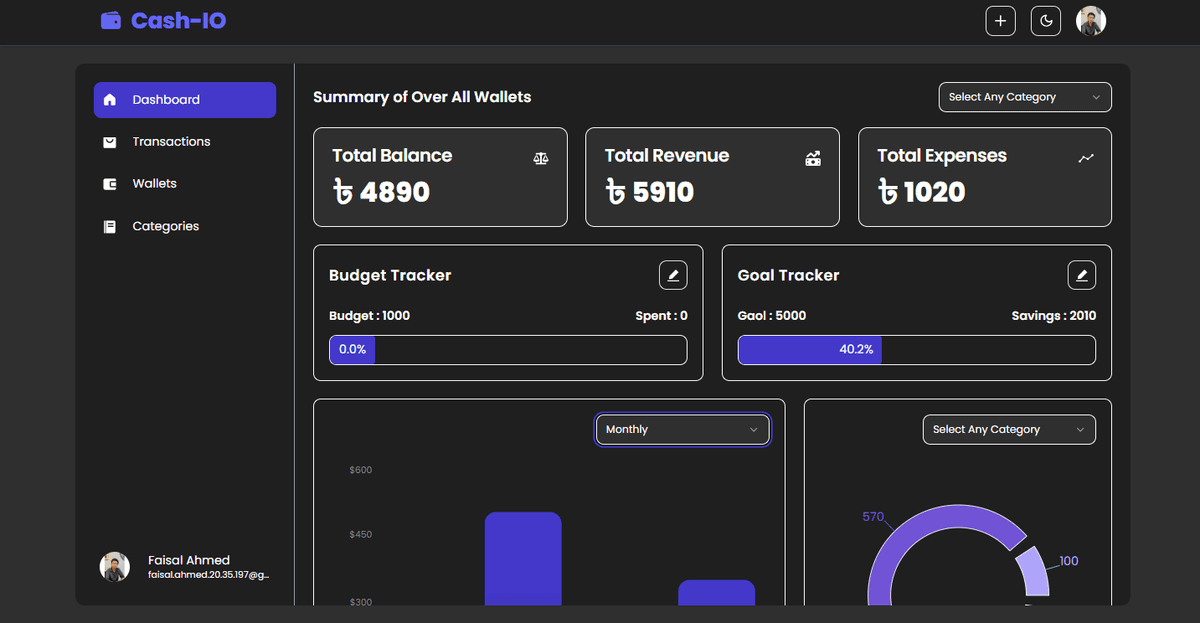Click the Total Expenses value 1020
Viewport: 1200px width, 623px height.
tap(921, 192)
